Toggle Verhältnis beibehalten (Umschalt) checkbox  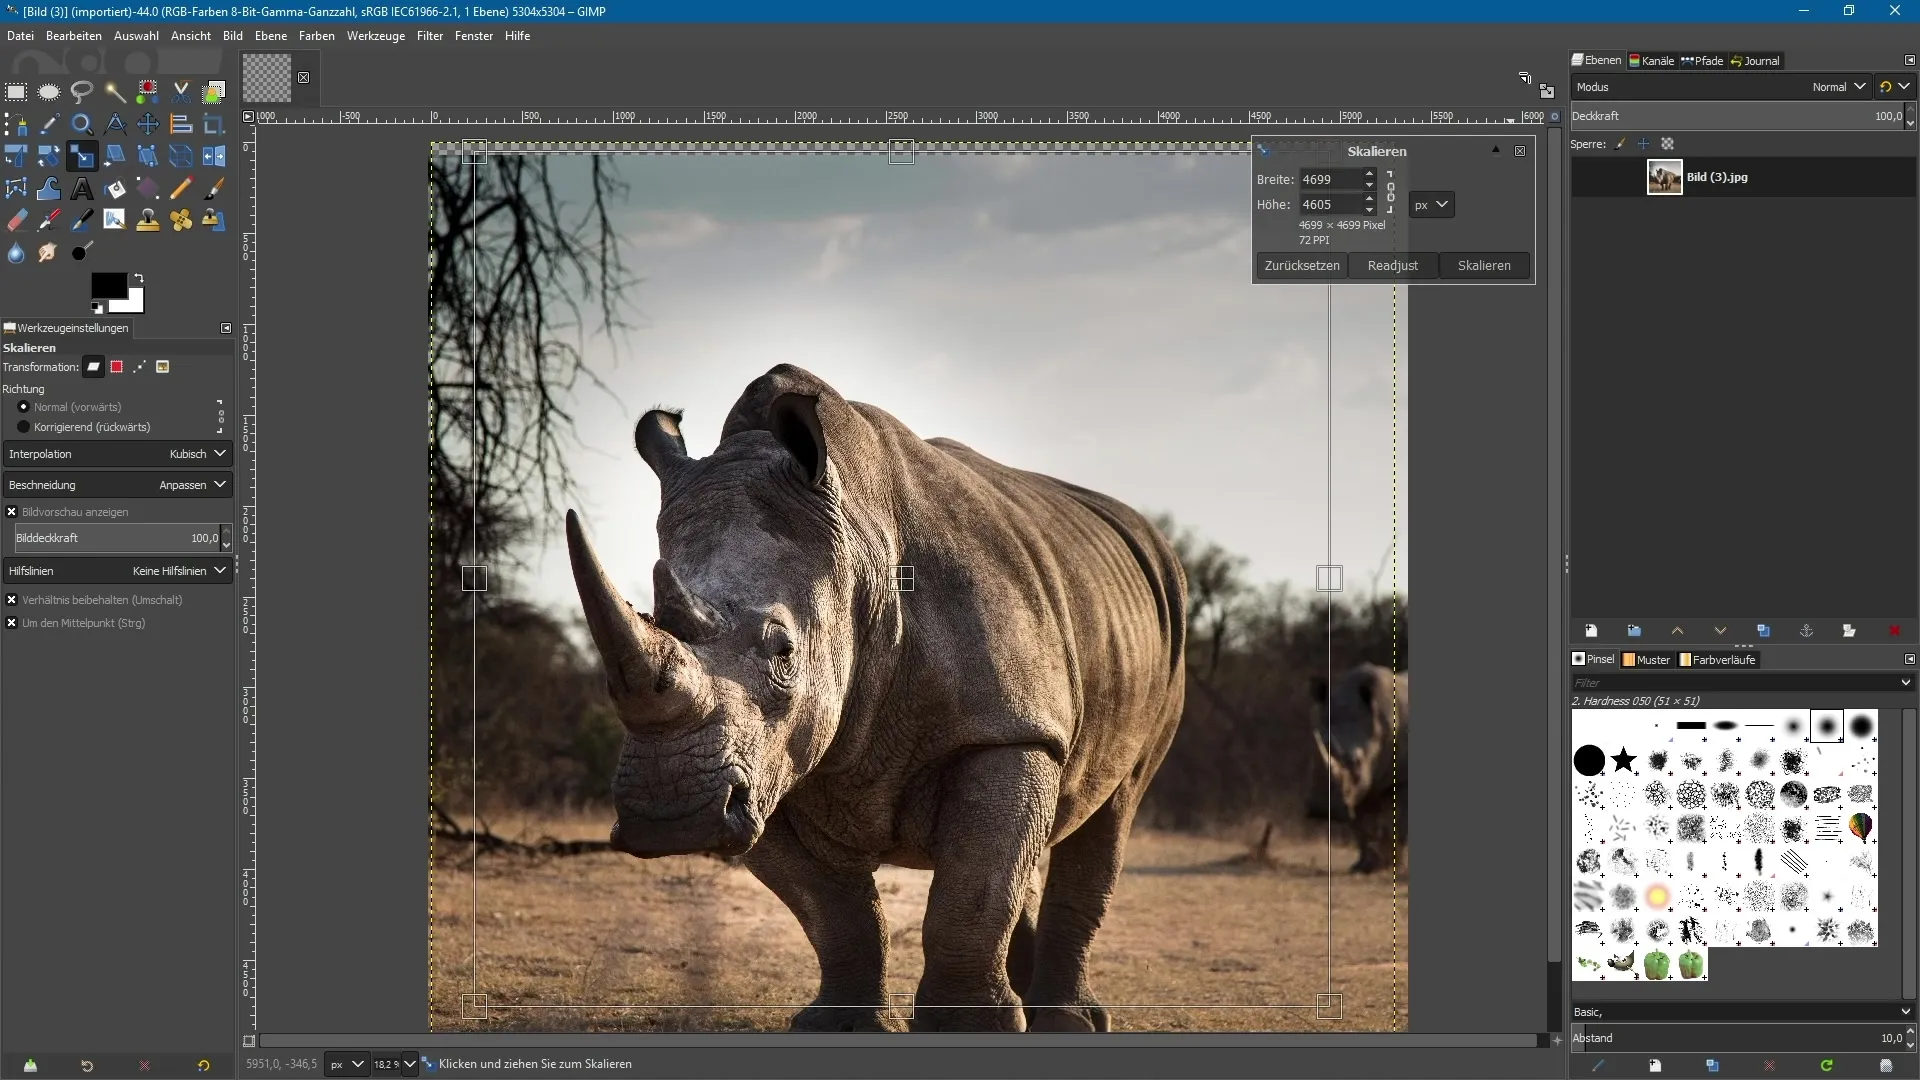pos(12,600)
